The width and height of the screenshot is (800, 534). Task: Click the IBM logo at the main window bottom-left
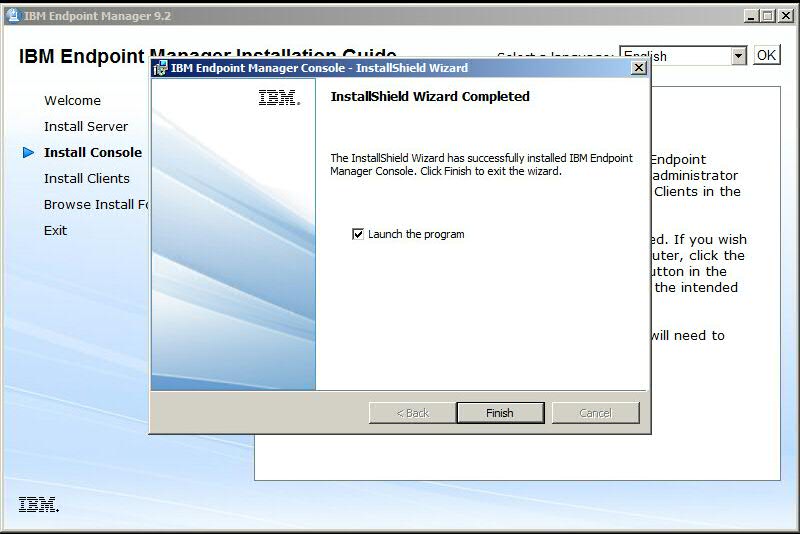39,504
